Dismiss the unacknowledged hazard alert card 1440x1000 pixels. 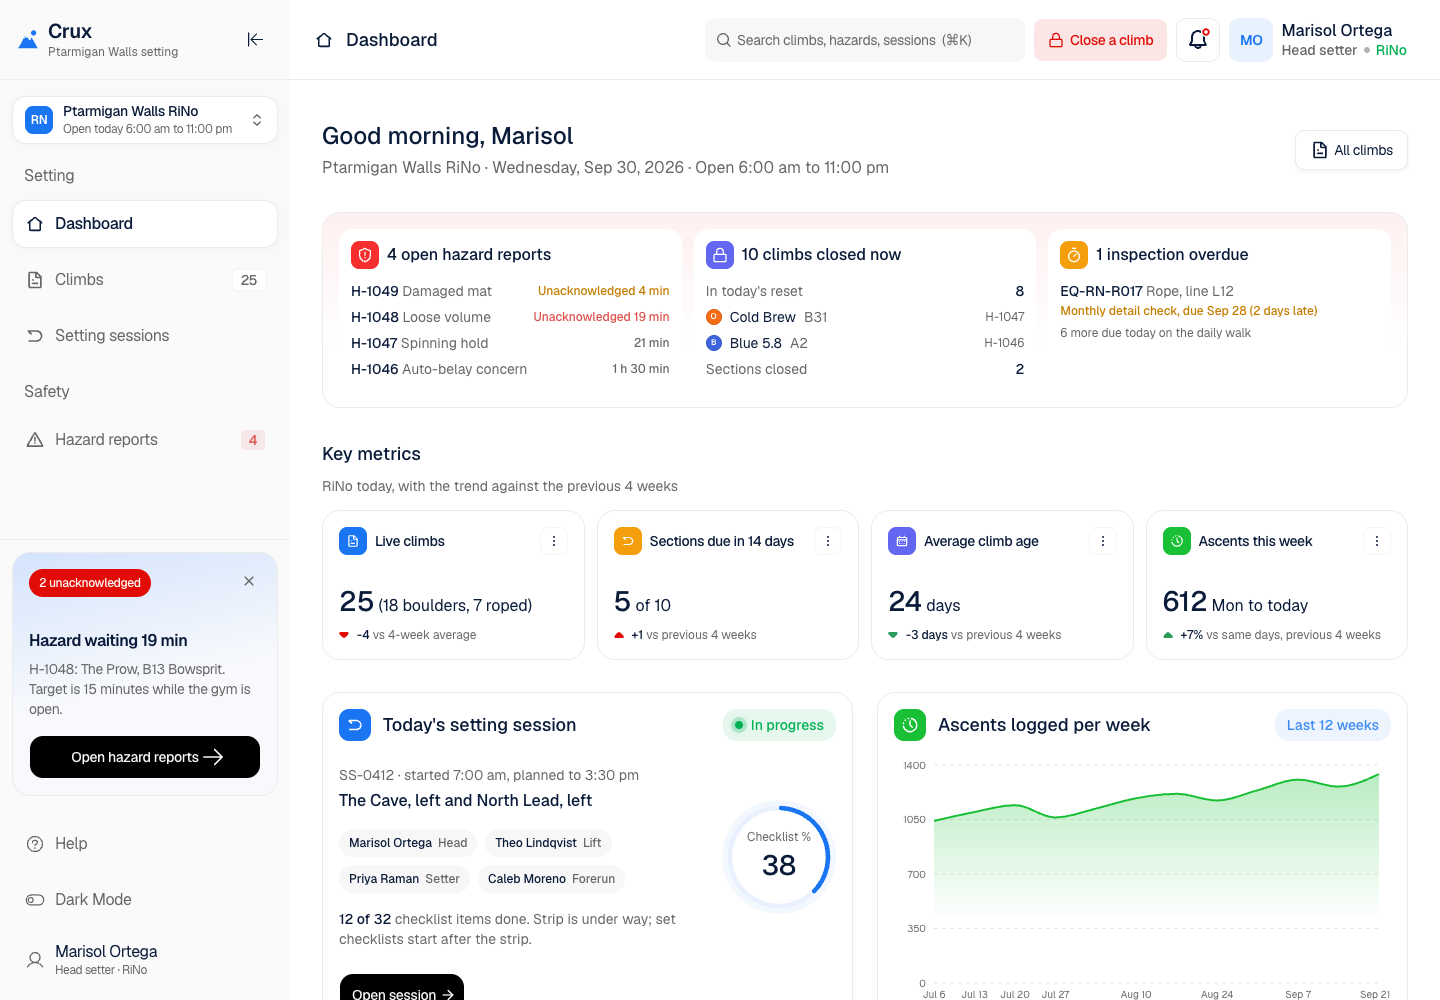pos(249,581)
